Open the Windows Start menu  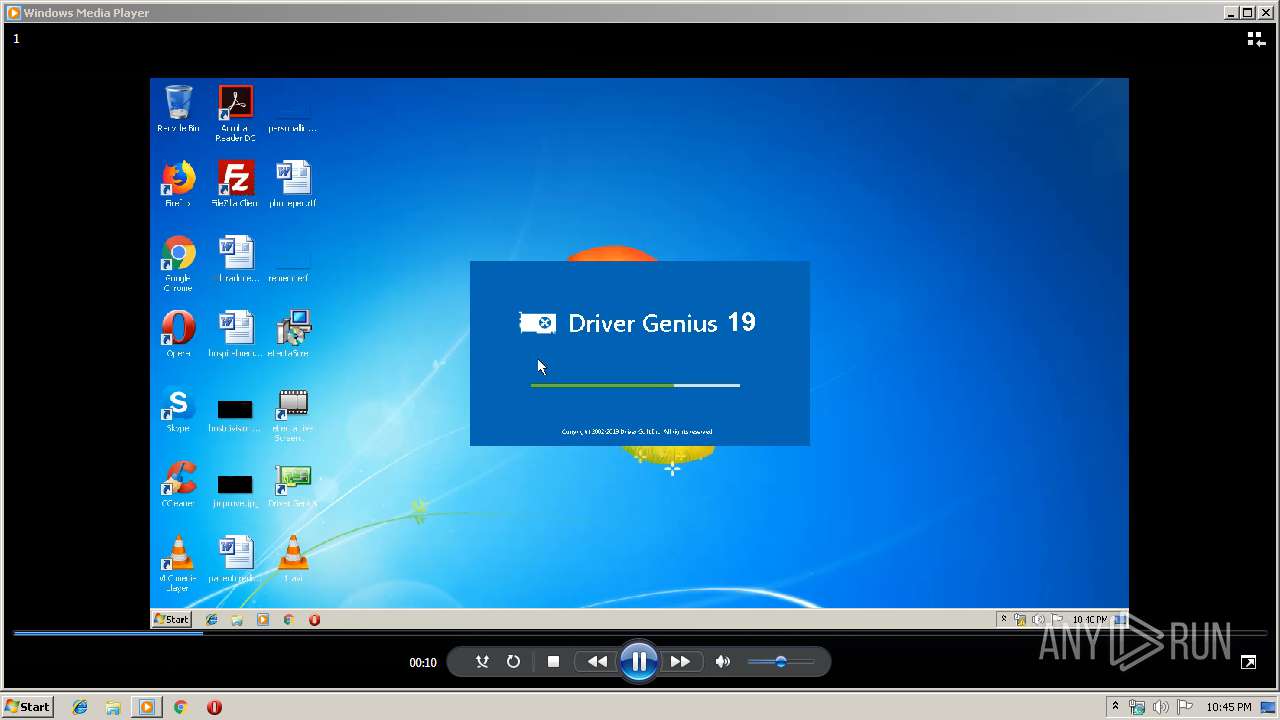[x=27, y=707]
